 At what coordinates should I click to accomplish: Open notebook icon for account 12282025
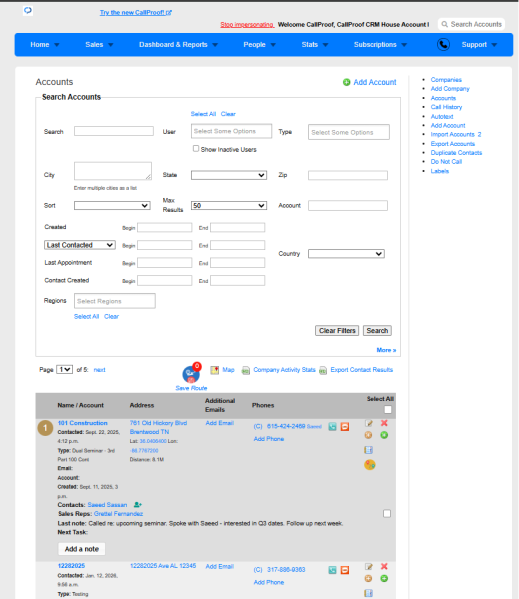click(369, 593)
